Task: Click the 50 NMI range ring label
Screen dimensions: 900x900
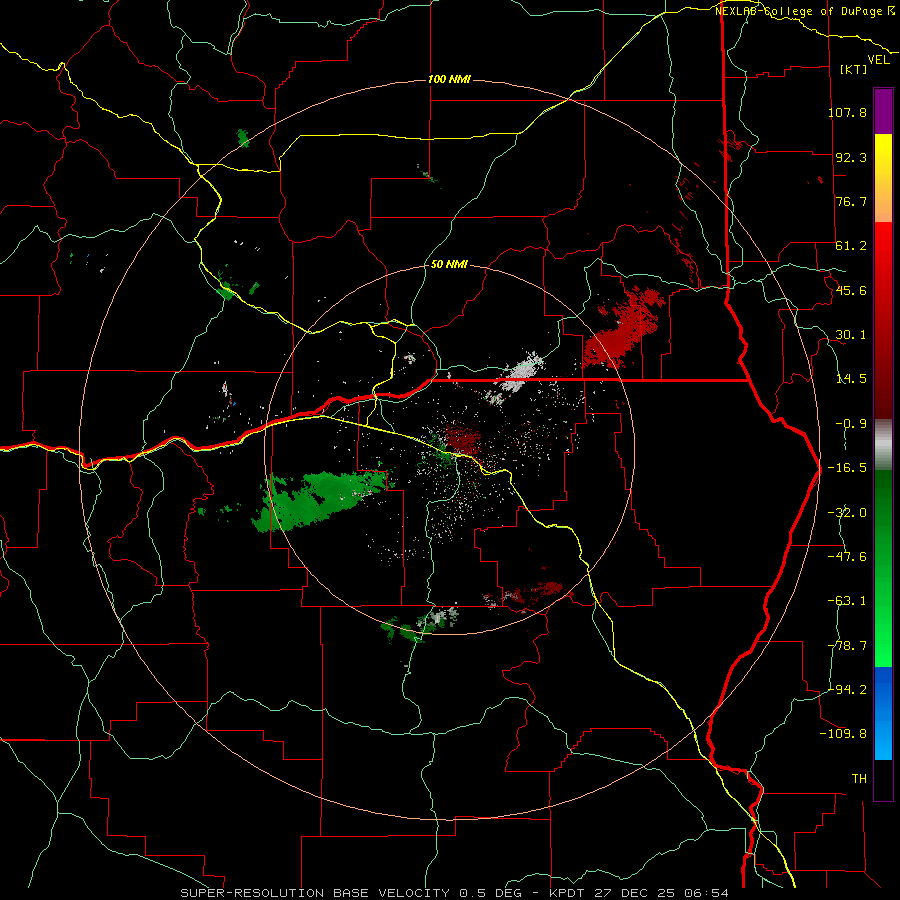Action: [449, 265]
